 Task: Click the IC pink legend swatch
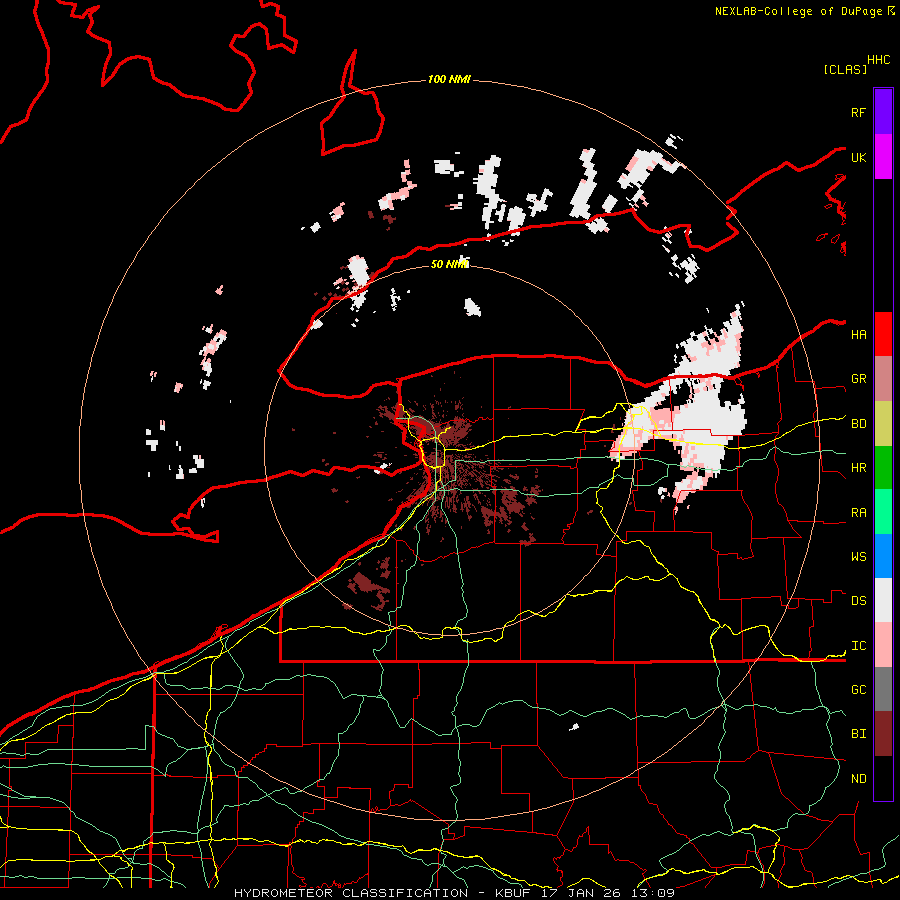point(883,645)
